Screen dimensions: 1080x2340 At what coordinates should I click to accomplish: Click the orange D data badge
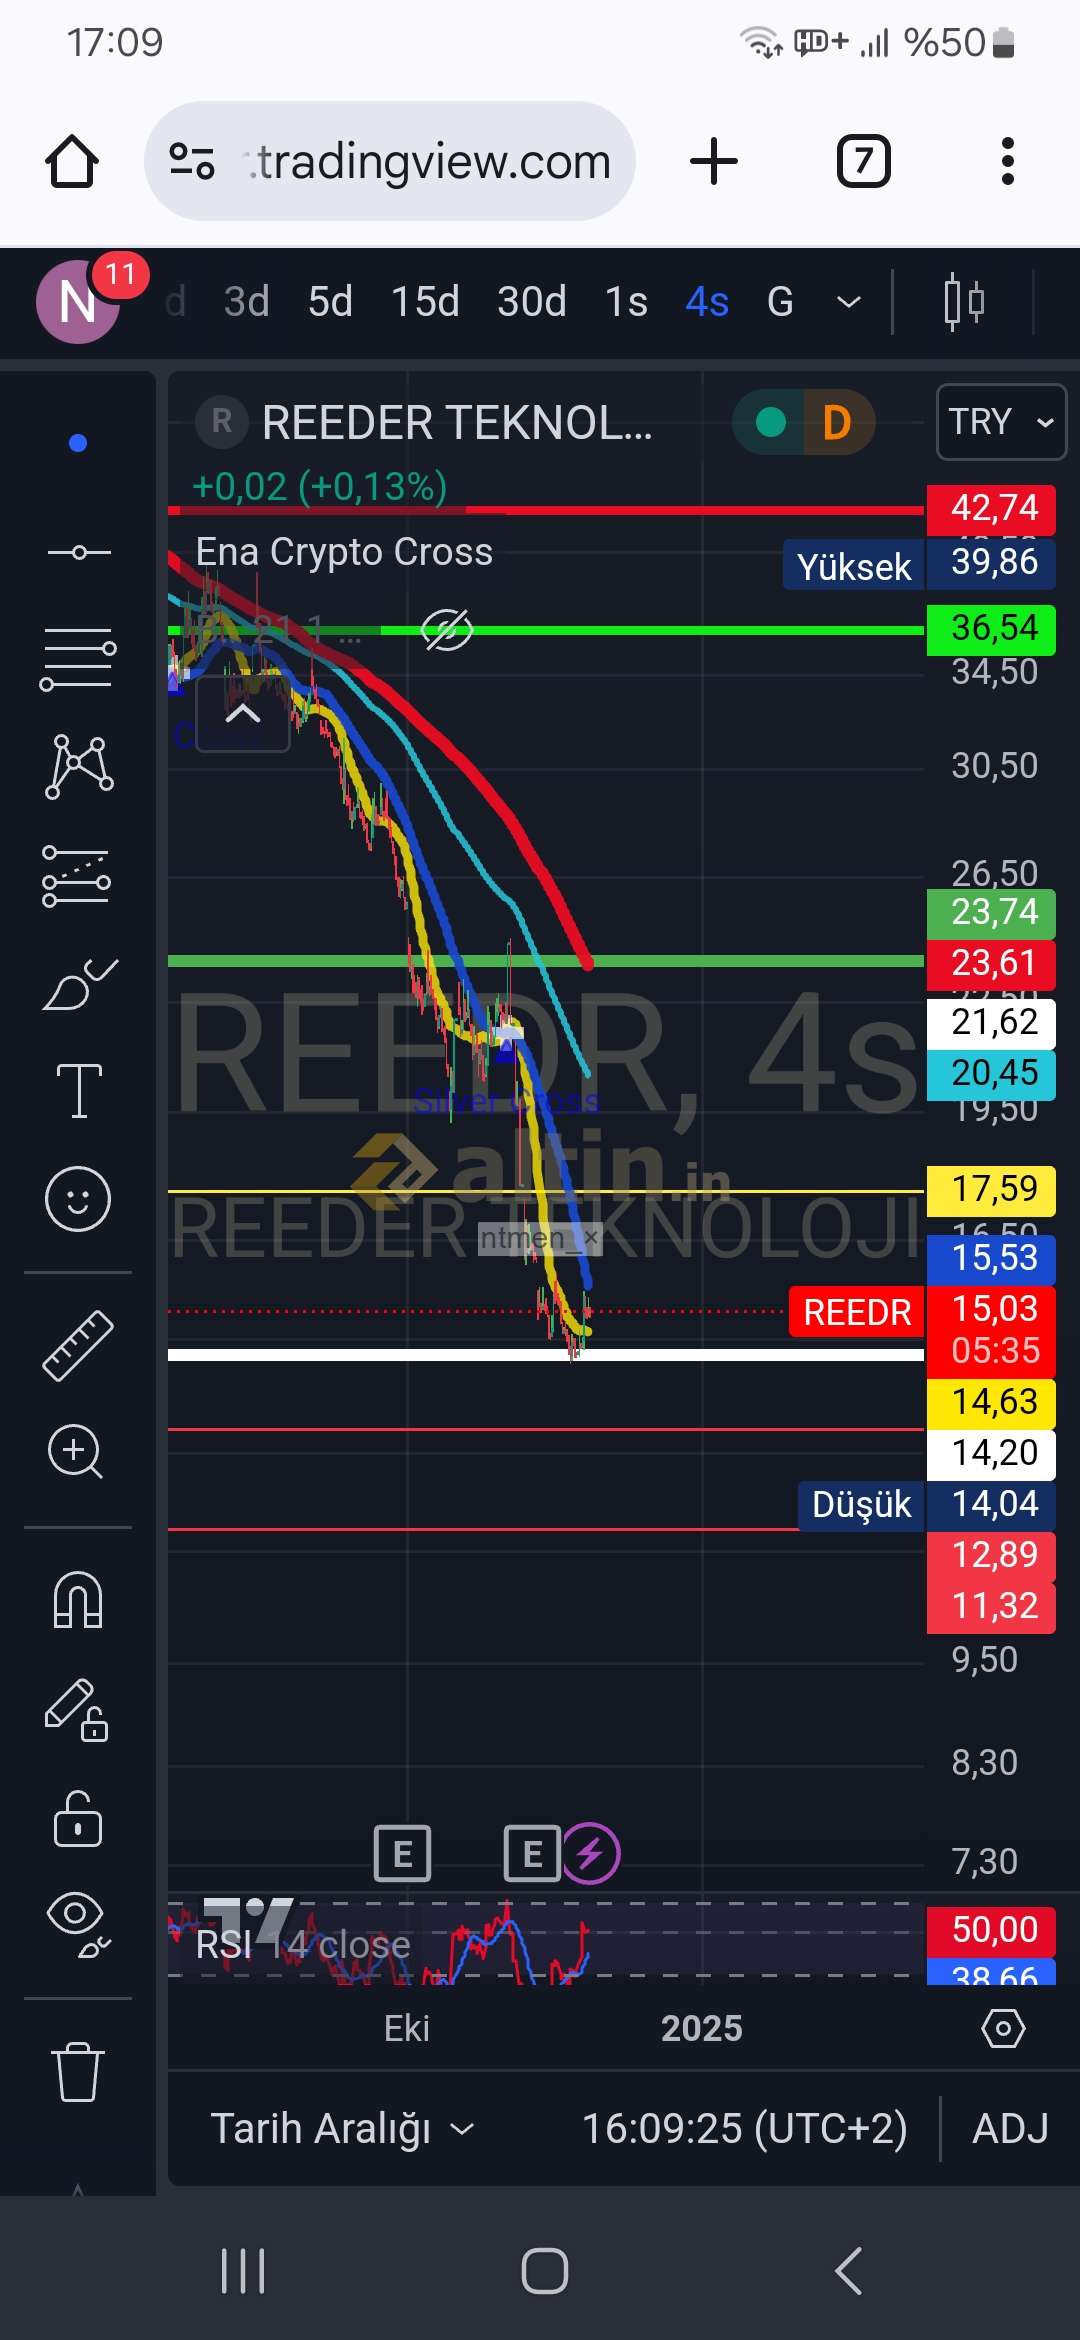click(838, 422)
